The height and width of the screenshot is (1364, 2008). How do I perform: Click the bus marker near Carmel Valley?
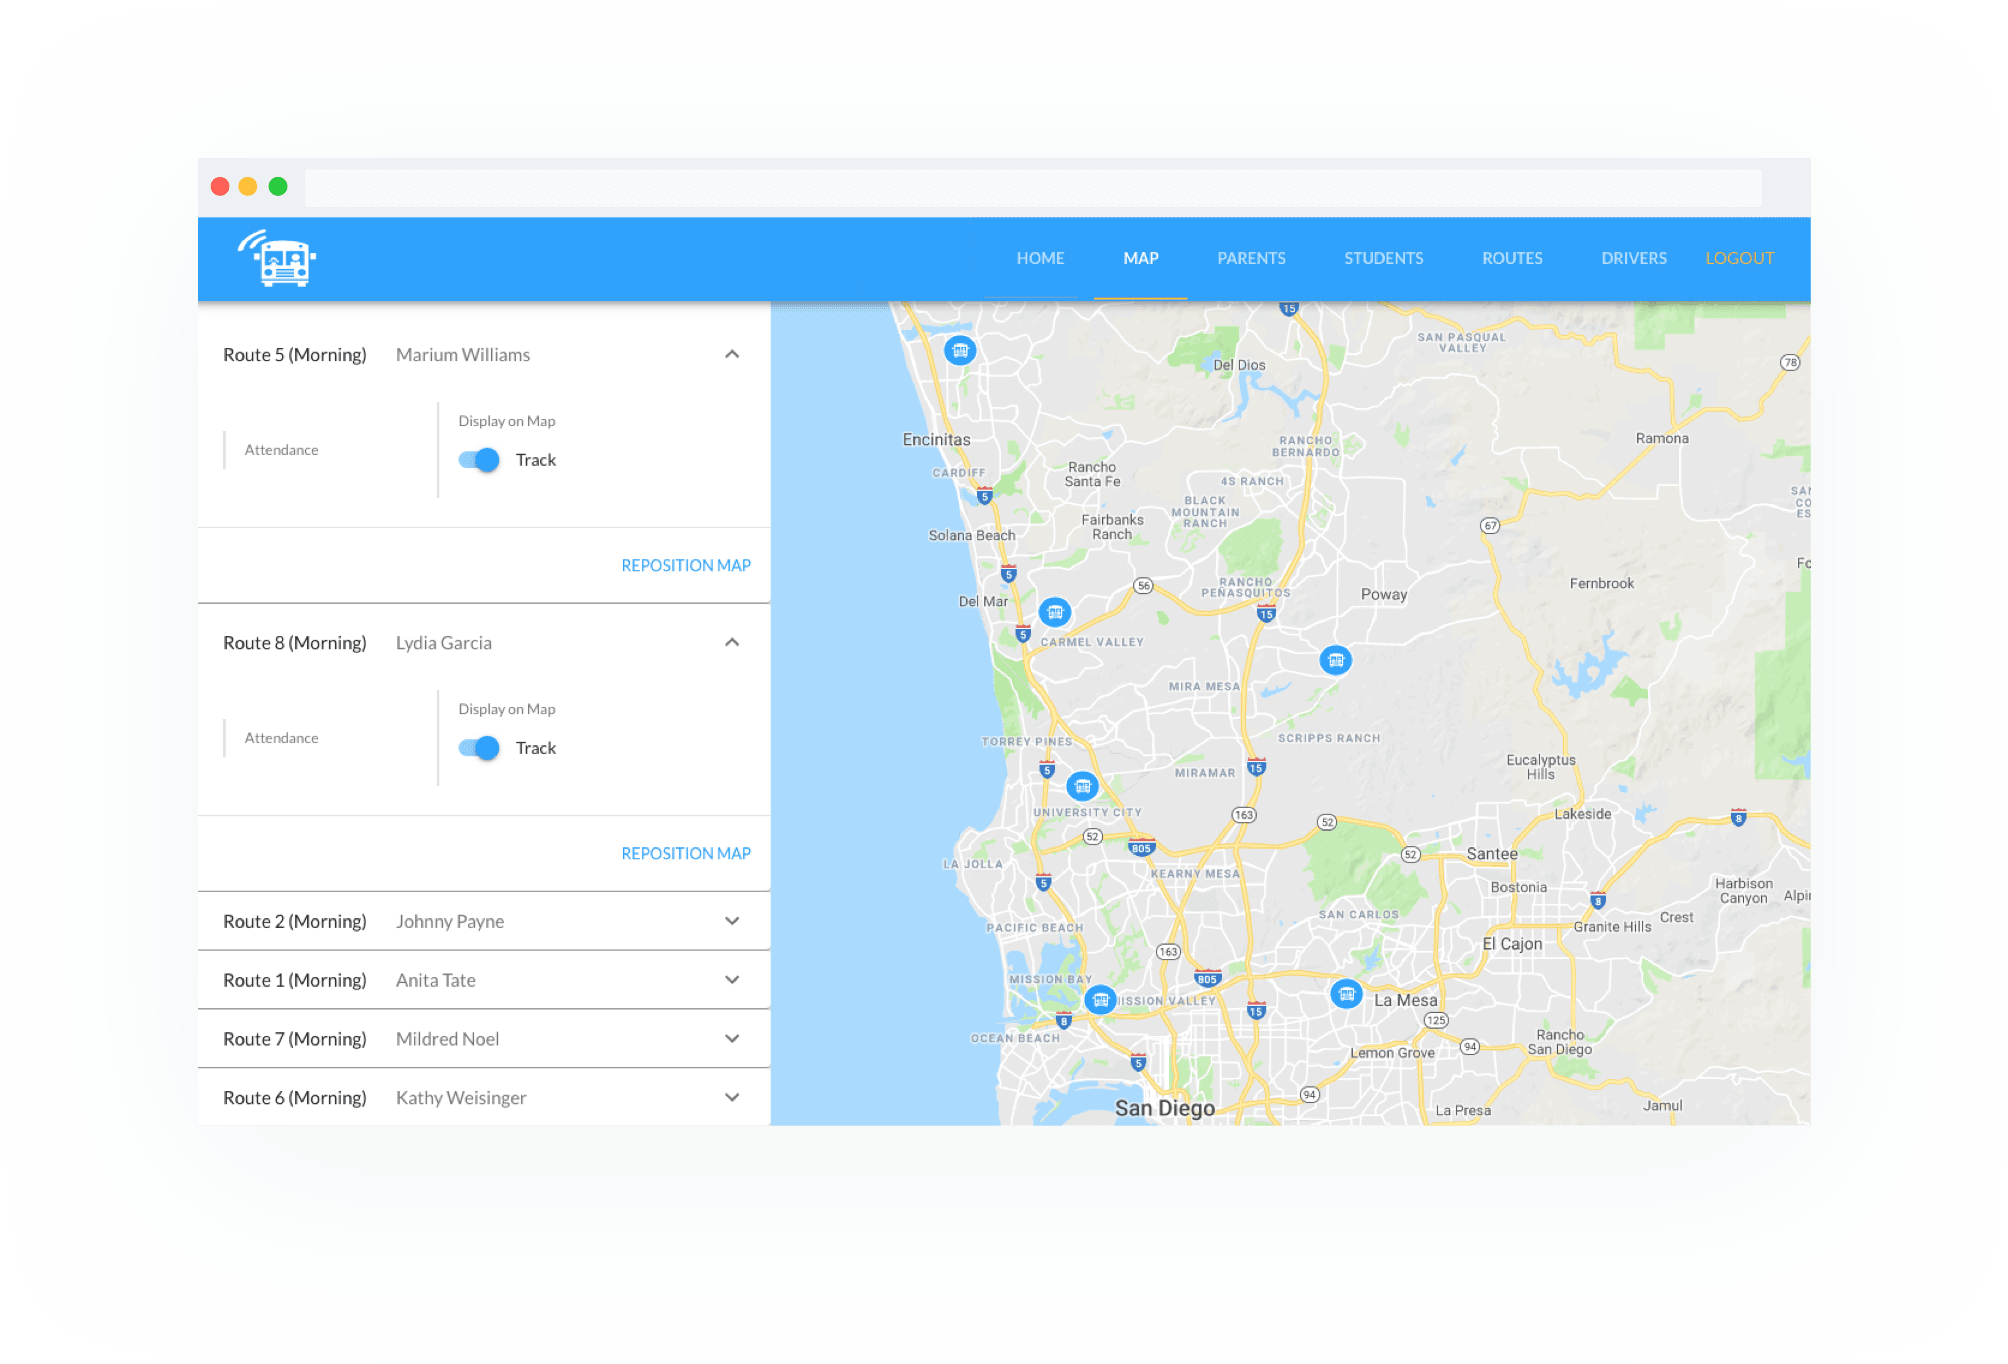(1055, 612)
